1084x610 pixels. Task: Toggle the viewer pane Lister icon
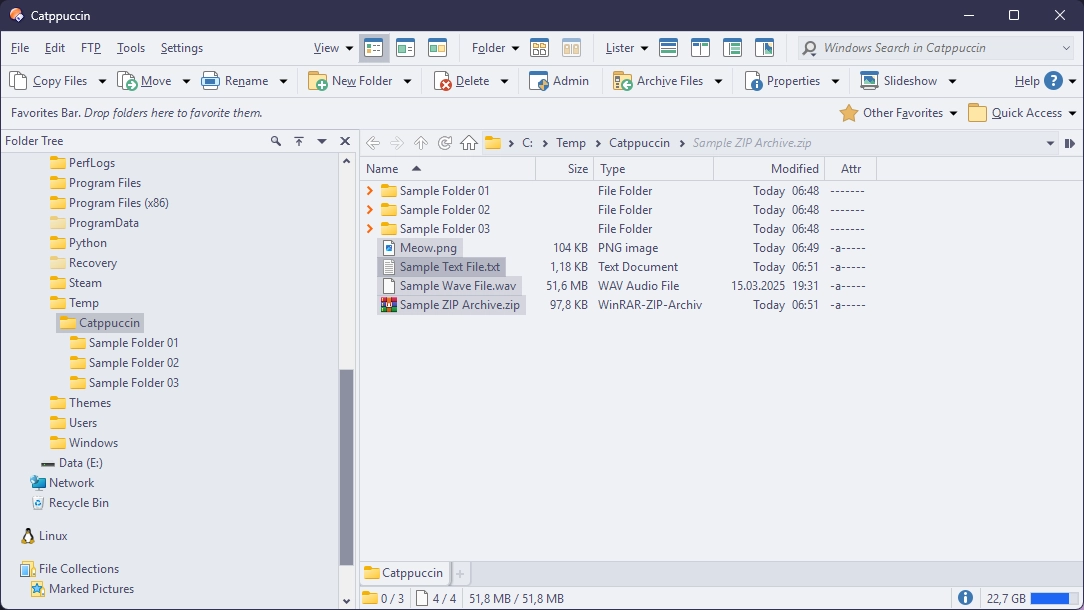coord(764,48)
